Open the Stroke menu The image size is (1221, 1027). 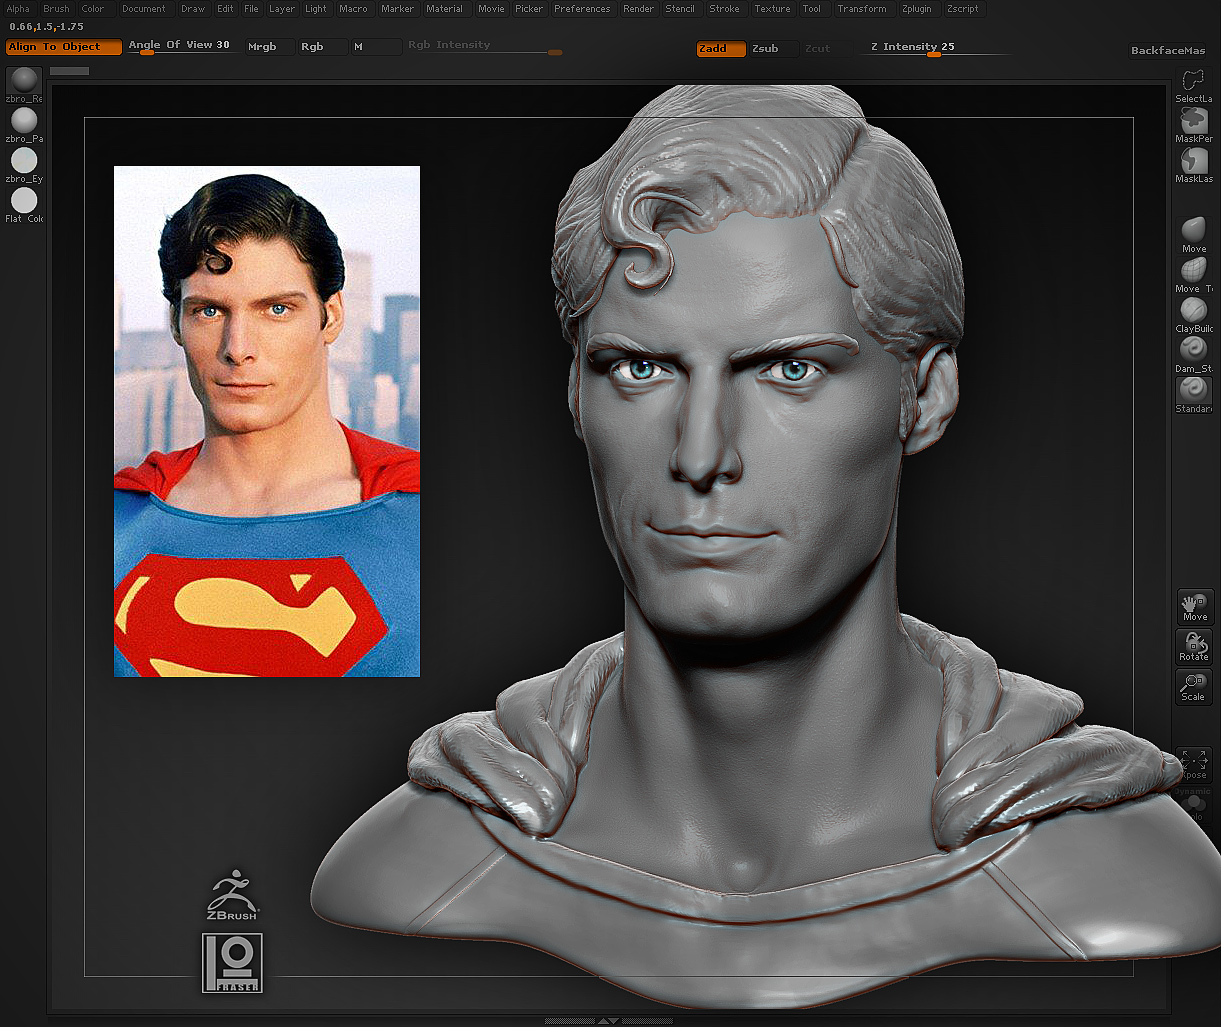(x=725, y=9)
